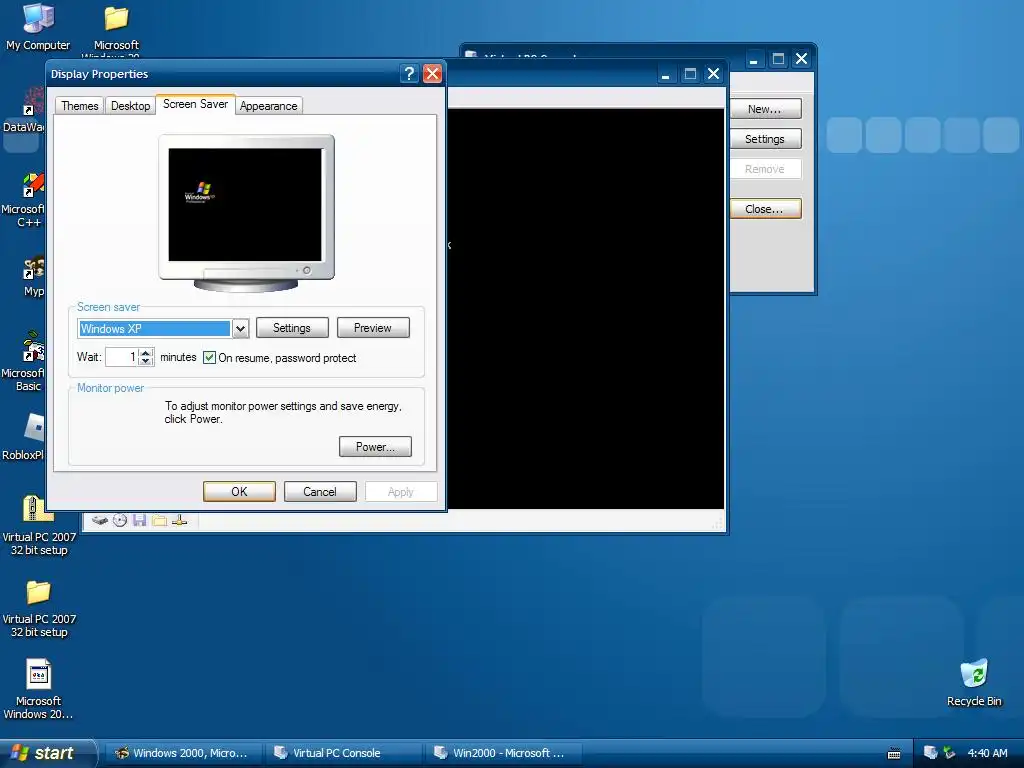
Task: Open the Start menu
Action: point(48,753)
